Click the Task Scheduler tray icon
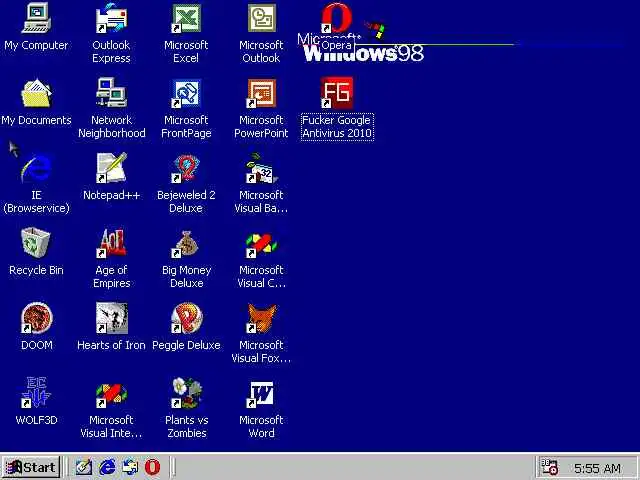 [549, 467]
